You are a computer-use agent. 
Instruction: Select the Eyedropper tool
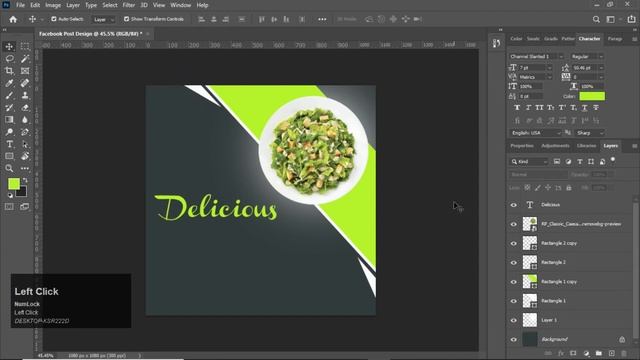tap(9, 83)
